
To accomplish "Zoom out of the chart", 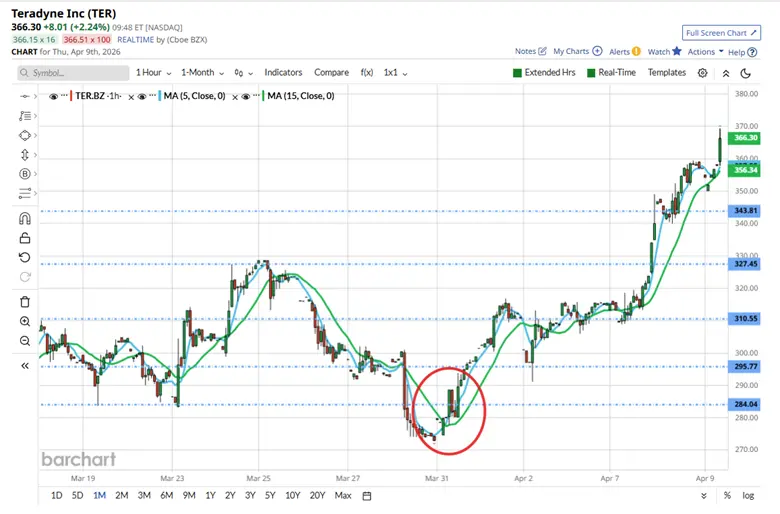I will tap(25, 341).
